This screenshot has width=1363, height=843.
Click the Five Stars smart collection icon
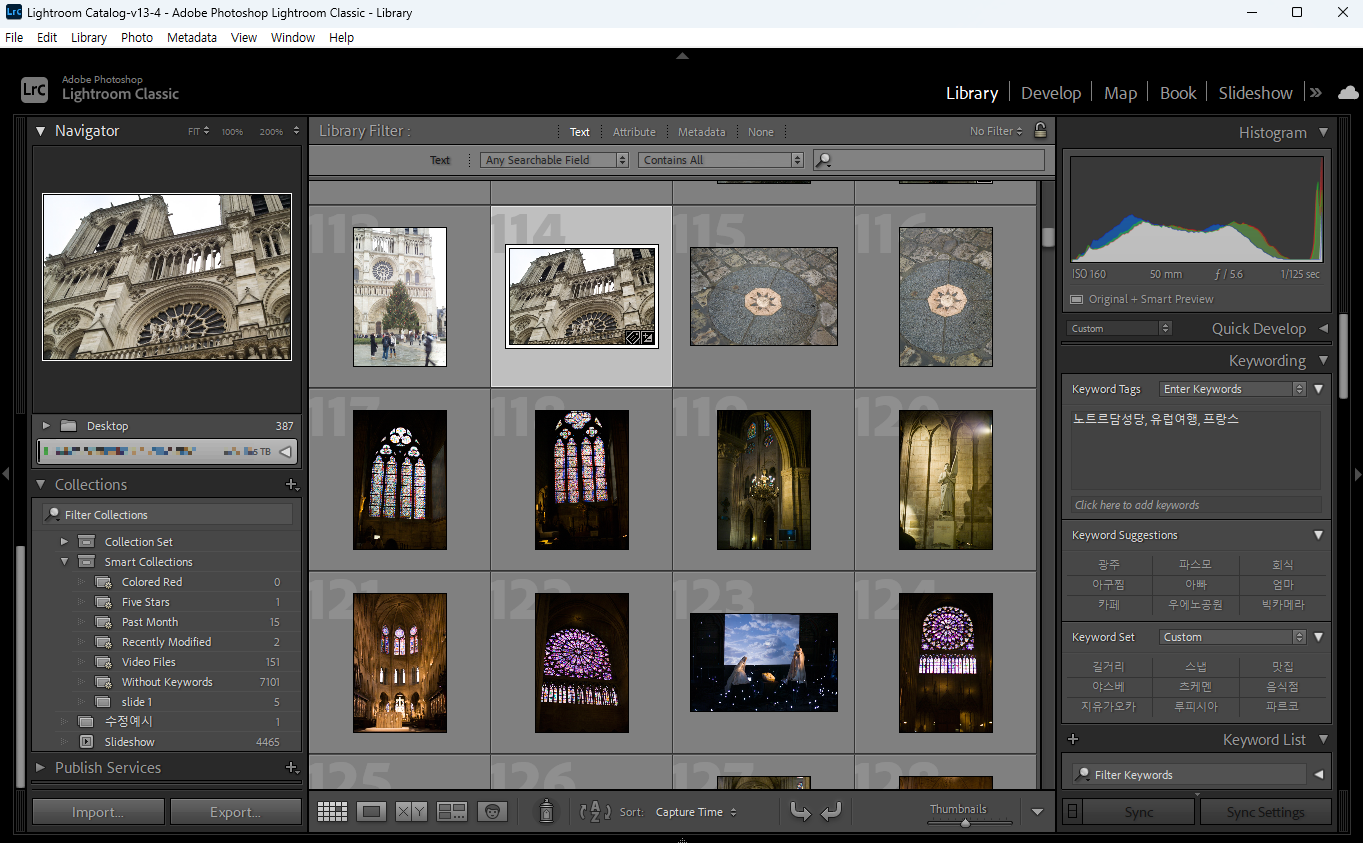(103, 602)
